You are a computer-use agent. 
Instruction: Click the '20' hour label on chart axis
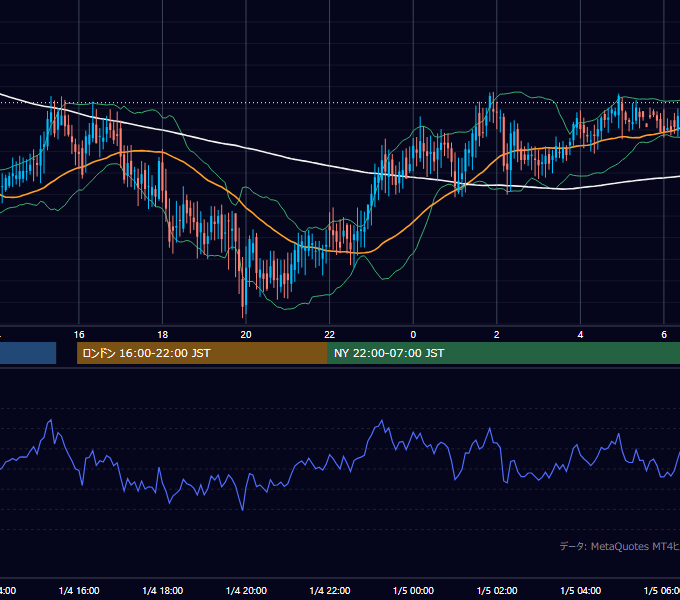[x=246, y=335]
